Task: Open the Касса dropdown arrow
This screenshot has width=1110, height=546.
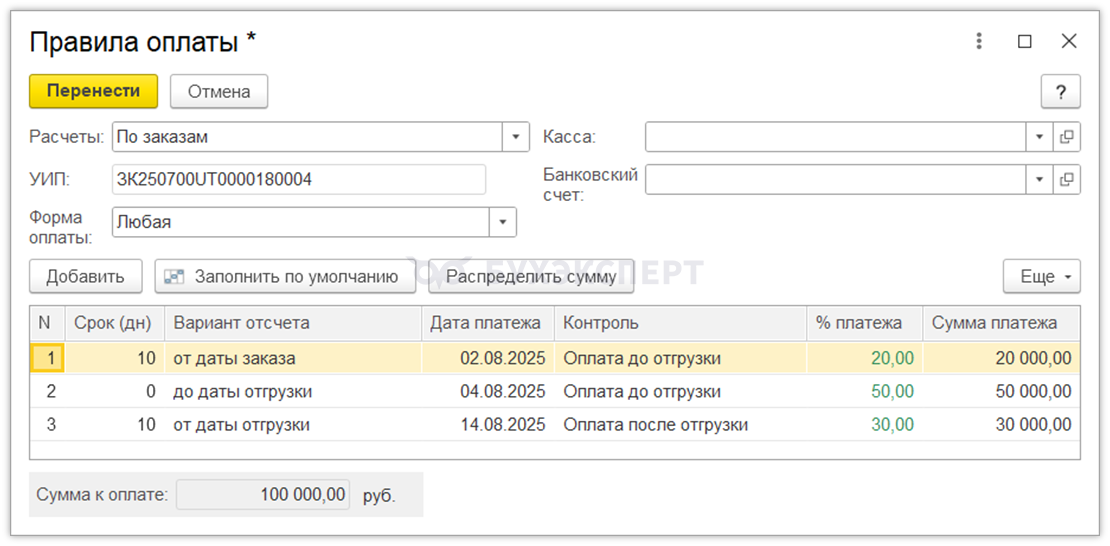Action: pyautogui.click(x=1039, y=137)
